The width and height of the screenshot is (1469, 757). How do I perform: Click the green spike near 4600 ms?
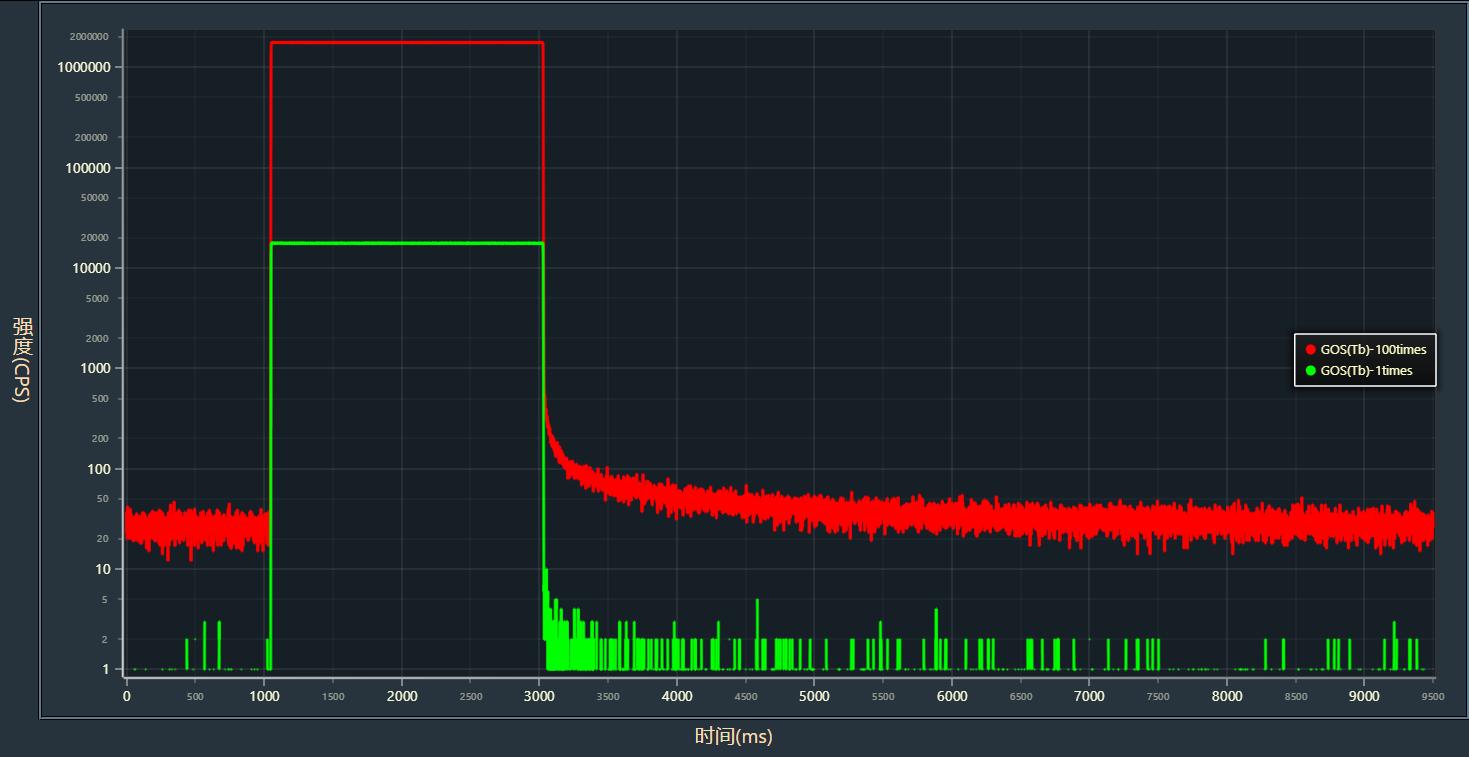[757, 620]
